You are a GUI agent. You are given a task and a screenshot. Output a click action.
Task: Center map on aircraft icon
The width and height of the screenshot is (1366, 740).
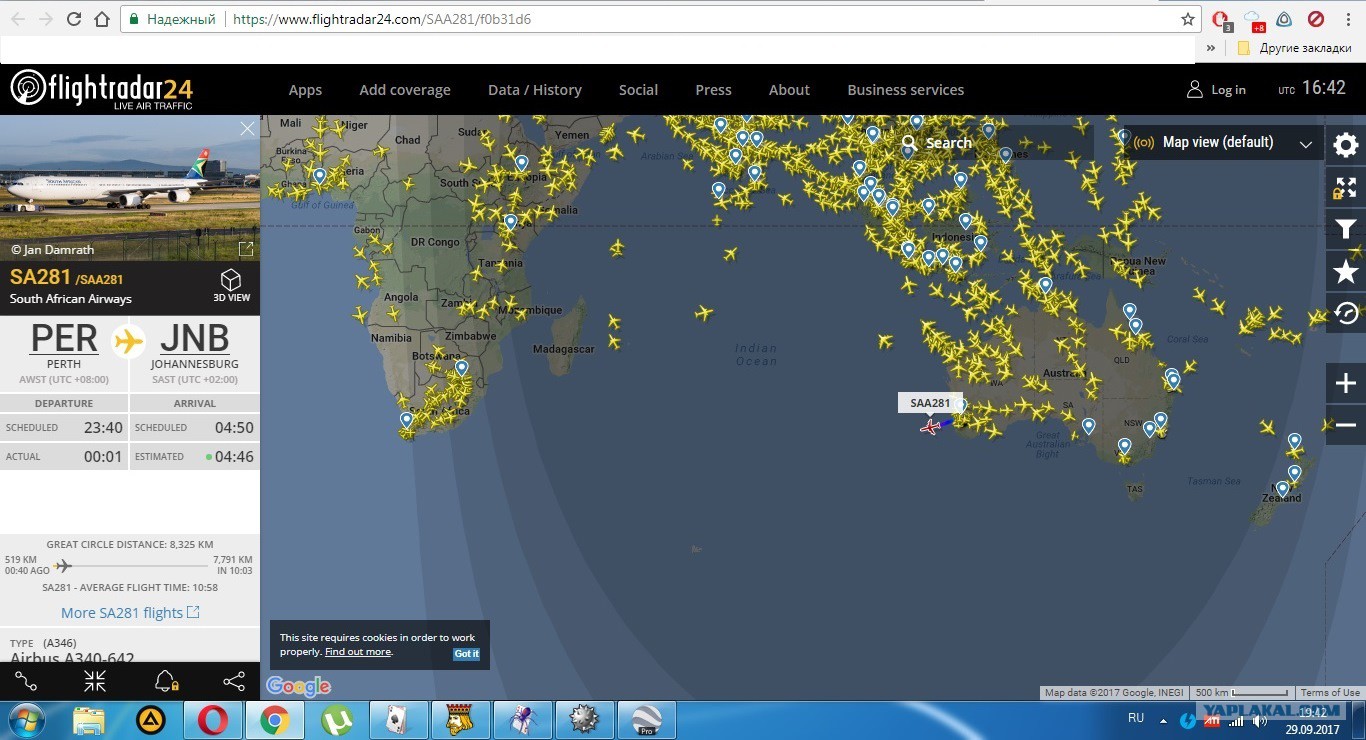pos(95,681)
